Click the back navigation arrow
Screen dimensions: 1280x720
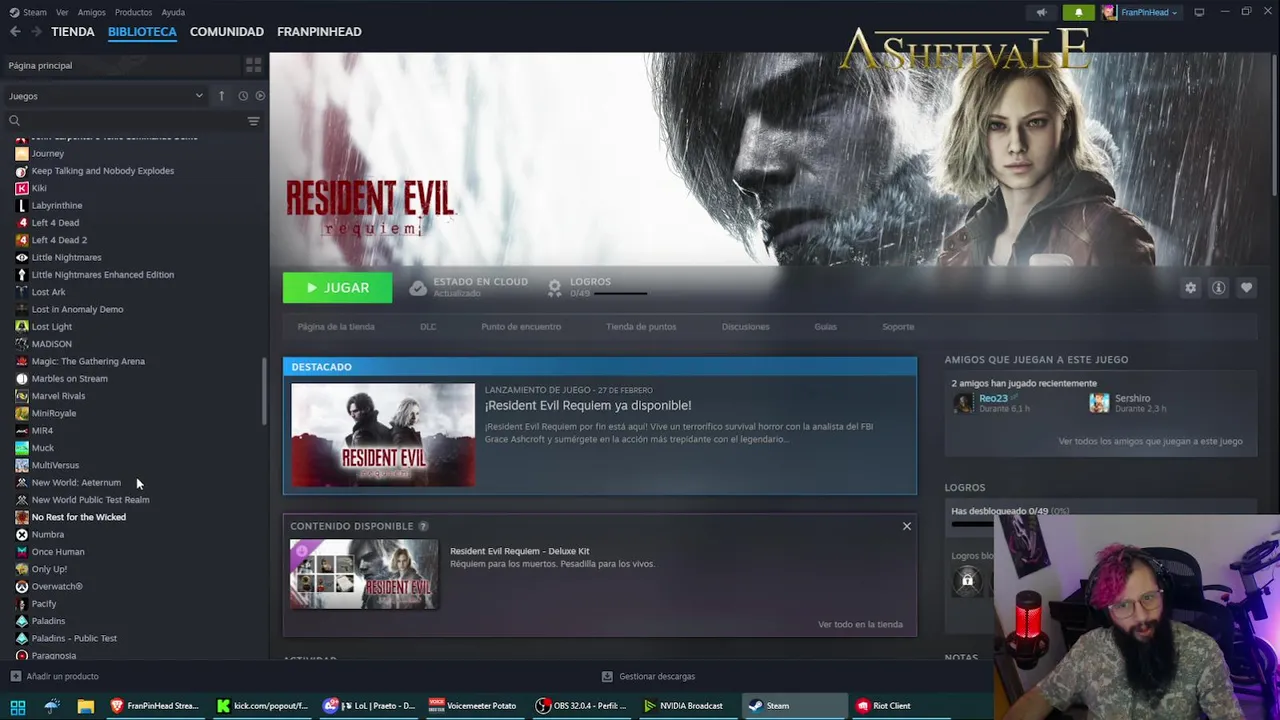[x=15, y=32]
